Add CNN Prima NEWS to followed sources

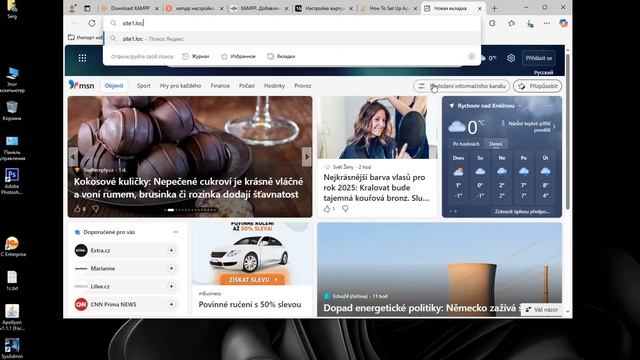(x=171, y=304)
